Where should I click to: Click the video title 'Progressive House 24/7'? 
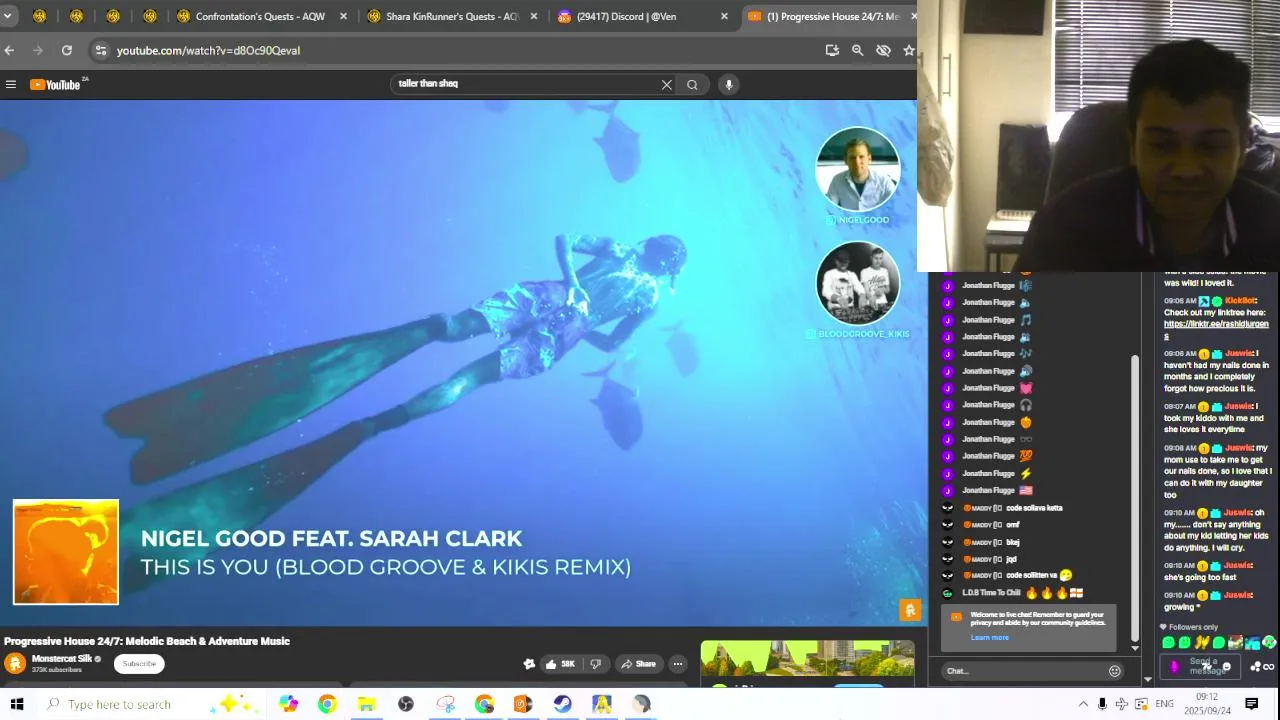coord(147,641)
